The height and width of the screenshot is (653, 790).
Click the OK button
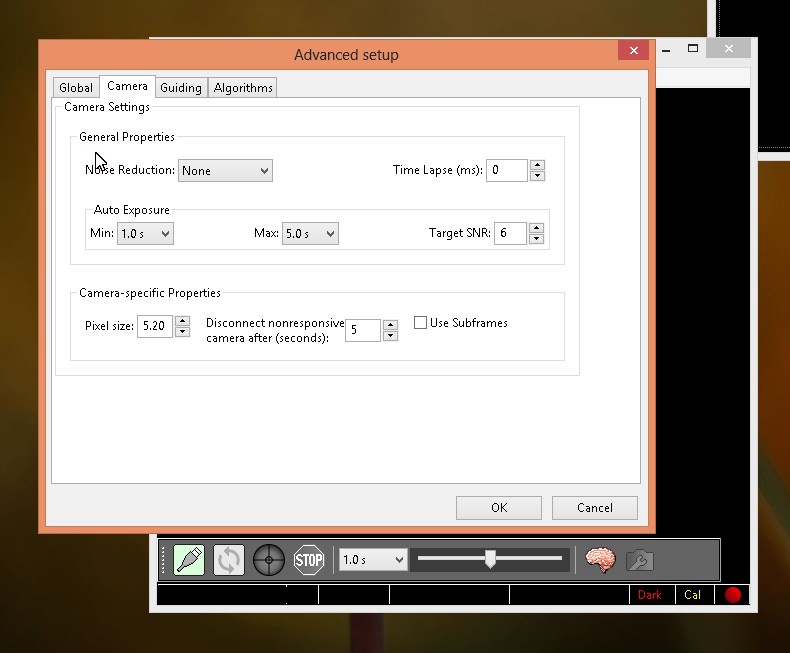point(499,508)
